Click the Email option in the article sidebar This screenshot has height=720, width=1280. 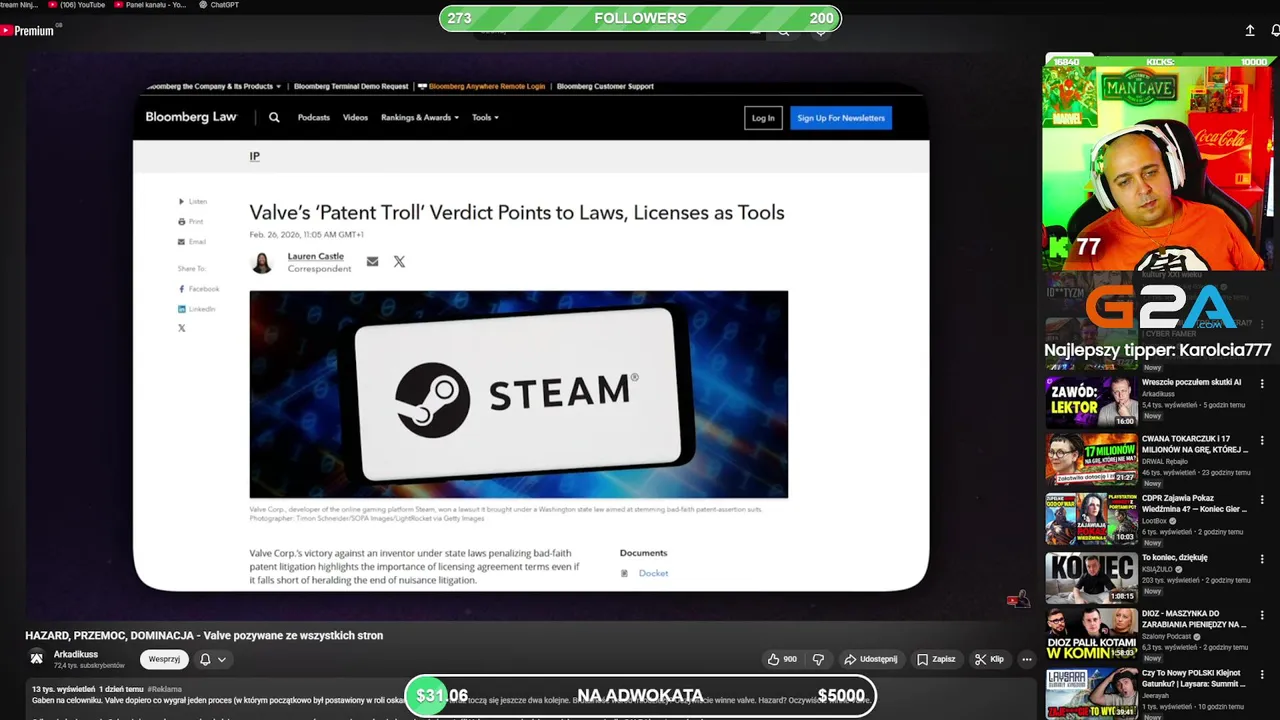[191, 241]
